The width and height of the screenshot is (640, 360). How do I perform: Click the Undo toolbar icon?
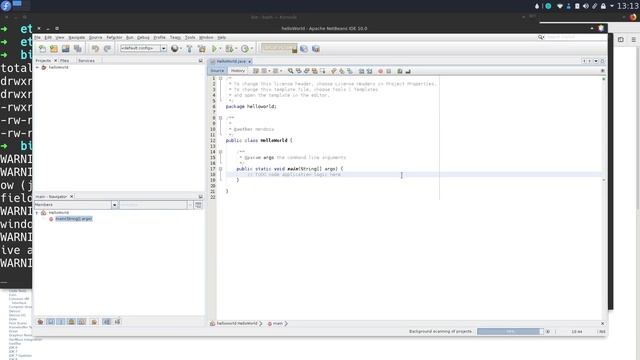point(95,49)
